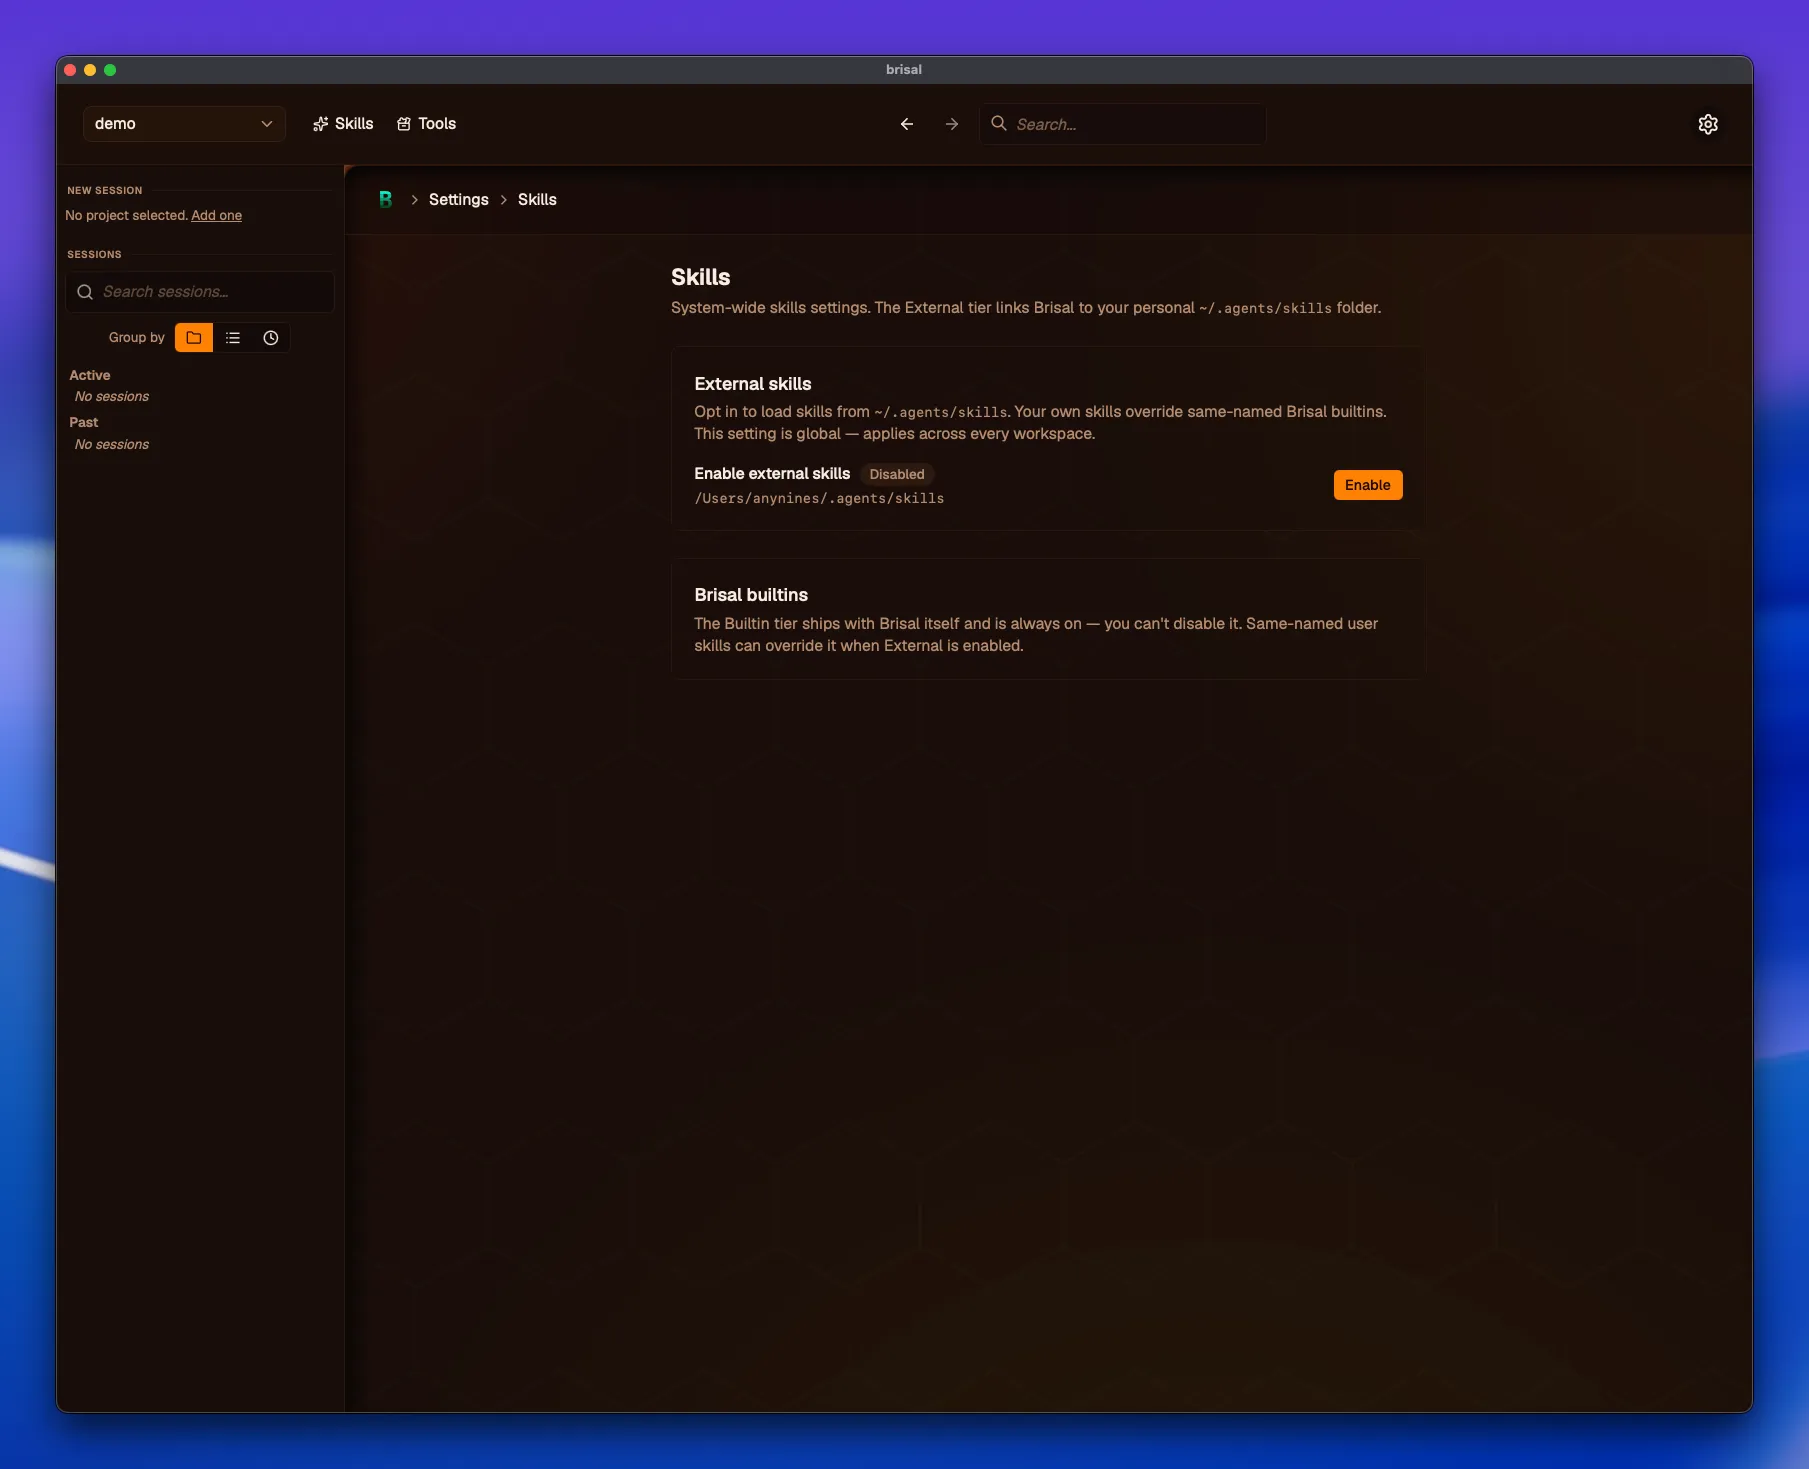1809x1469 pixels.
Task: Group sessions by folder icon
Action: click(x=194, y=338)
